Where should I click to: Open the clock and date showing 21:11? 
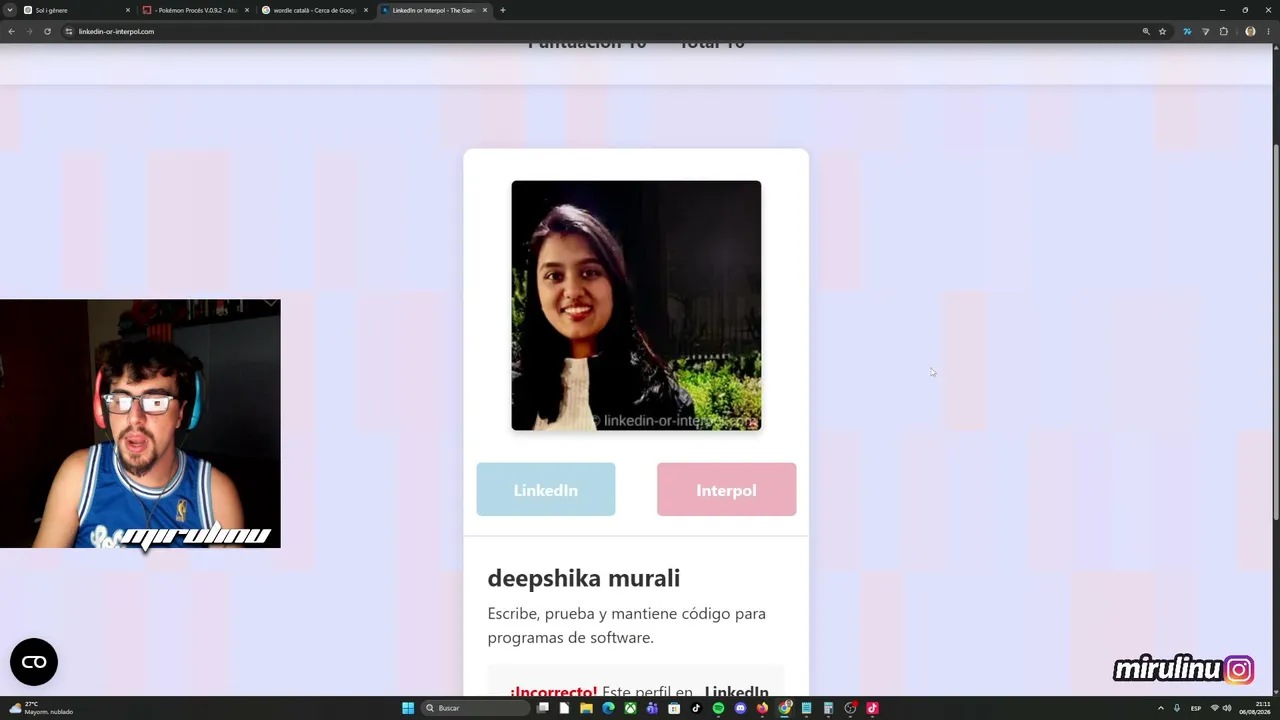(x=1256, y=708)
